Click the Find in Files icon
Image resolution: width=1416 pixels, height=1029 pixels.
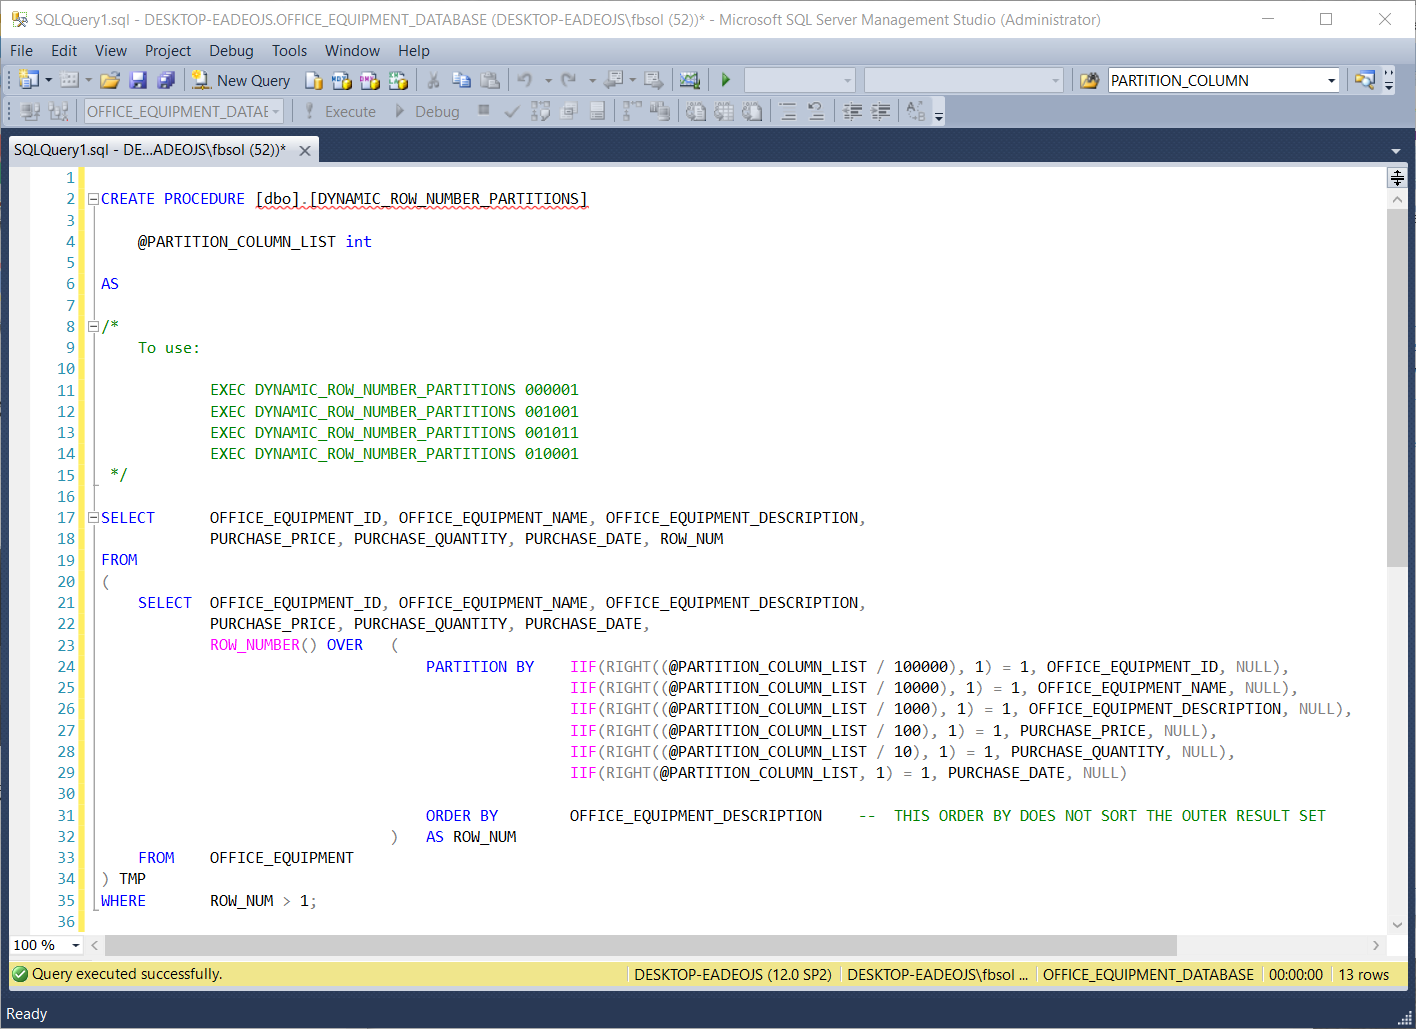pyautogui.click(x=1089, y=81)
